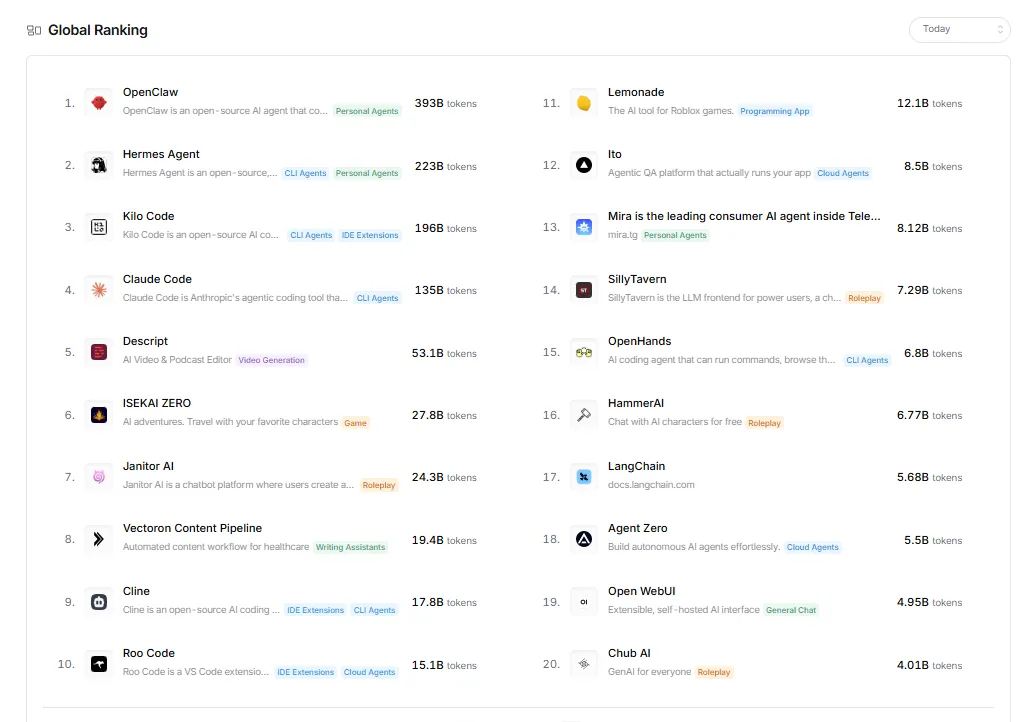Select Roleplay tag on Janitor AI row

[379, 485]
